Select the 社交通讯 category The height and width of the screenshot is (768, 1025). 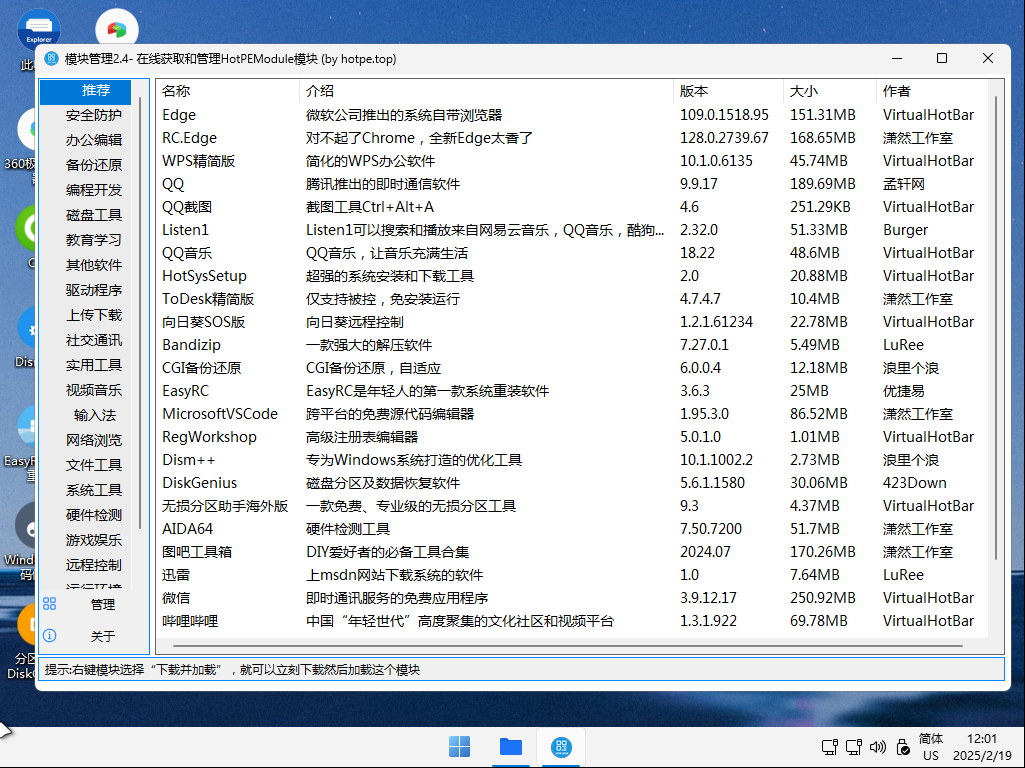pyautogui.click(x=86, y=340)
